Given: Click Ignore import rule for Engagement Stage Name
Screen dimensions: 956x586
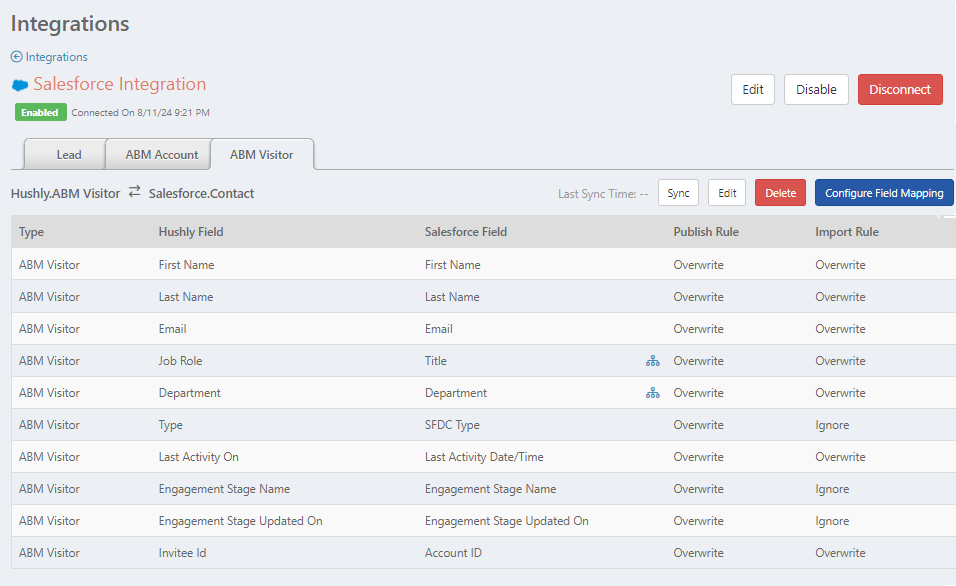Looking at the screenshot, I should [832, 489].
